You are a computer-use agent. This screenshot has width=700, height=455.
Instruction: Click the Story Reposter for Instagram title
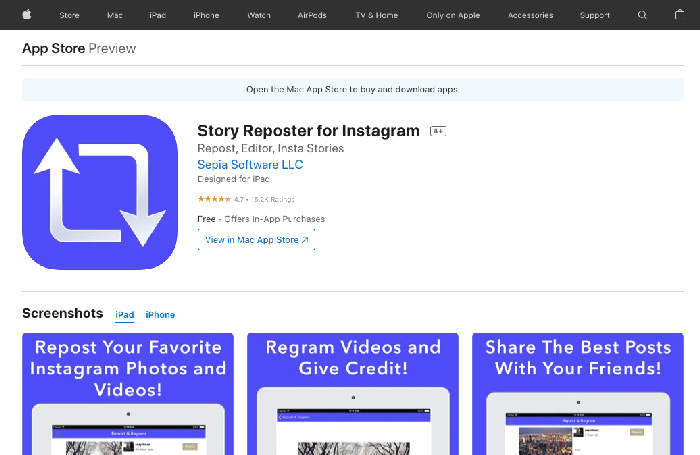[308, 131]
